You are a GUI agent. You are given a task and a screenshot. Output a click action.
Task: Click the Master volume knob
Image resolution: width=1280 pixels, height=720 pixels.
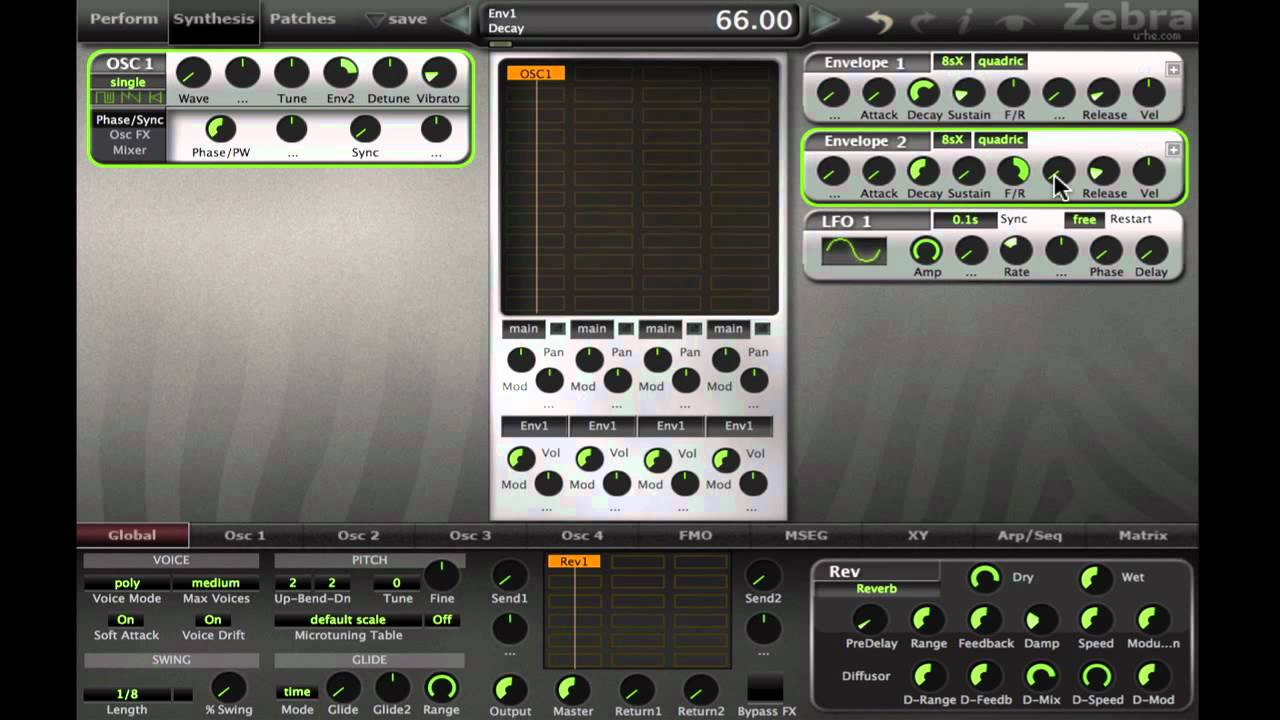click(572, 688)
